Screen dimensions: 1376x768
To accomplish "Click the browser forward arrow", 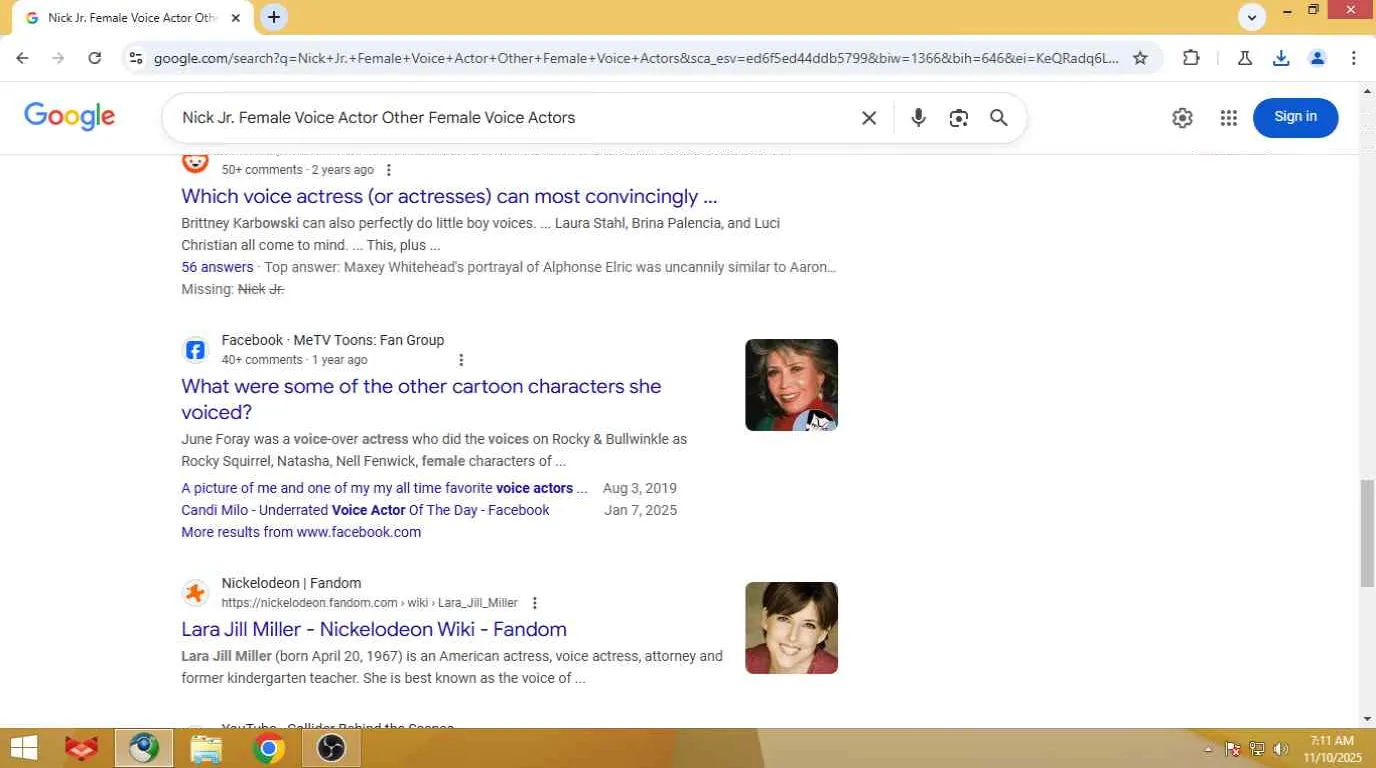I will pos(58,58).
